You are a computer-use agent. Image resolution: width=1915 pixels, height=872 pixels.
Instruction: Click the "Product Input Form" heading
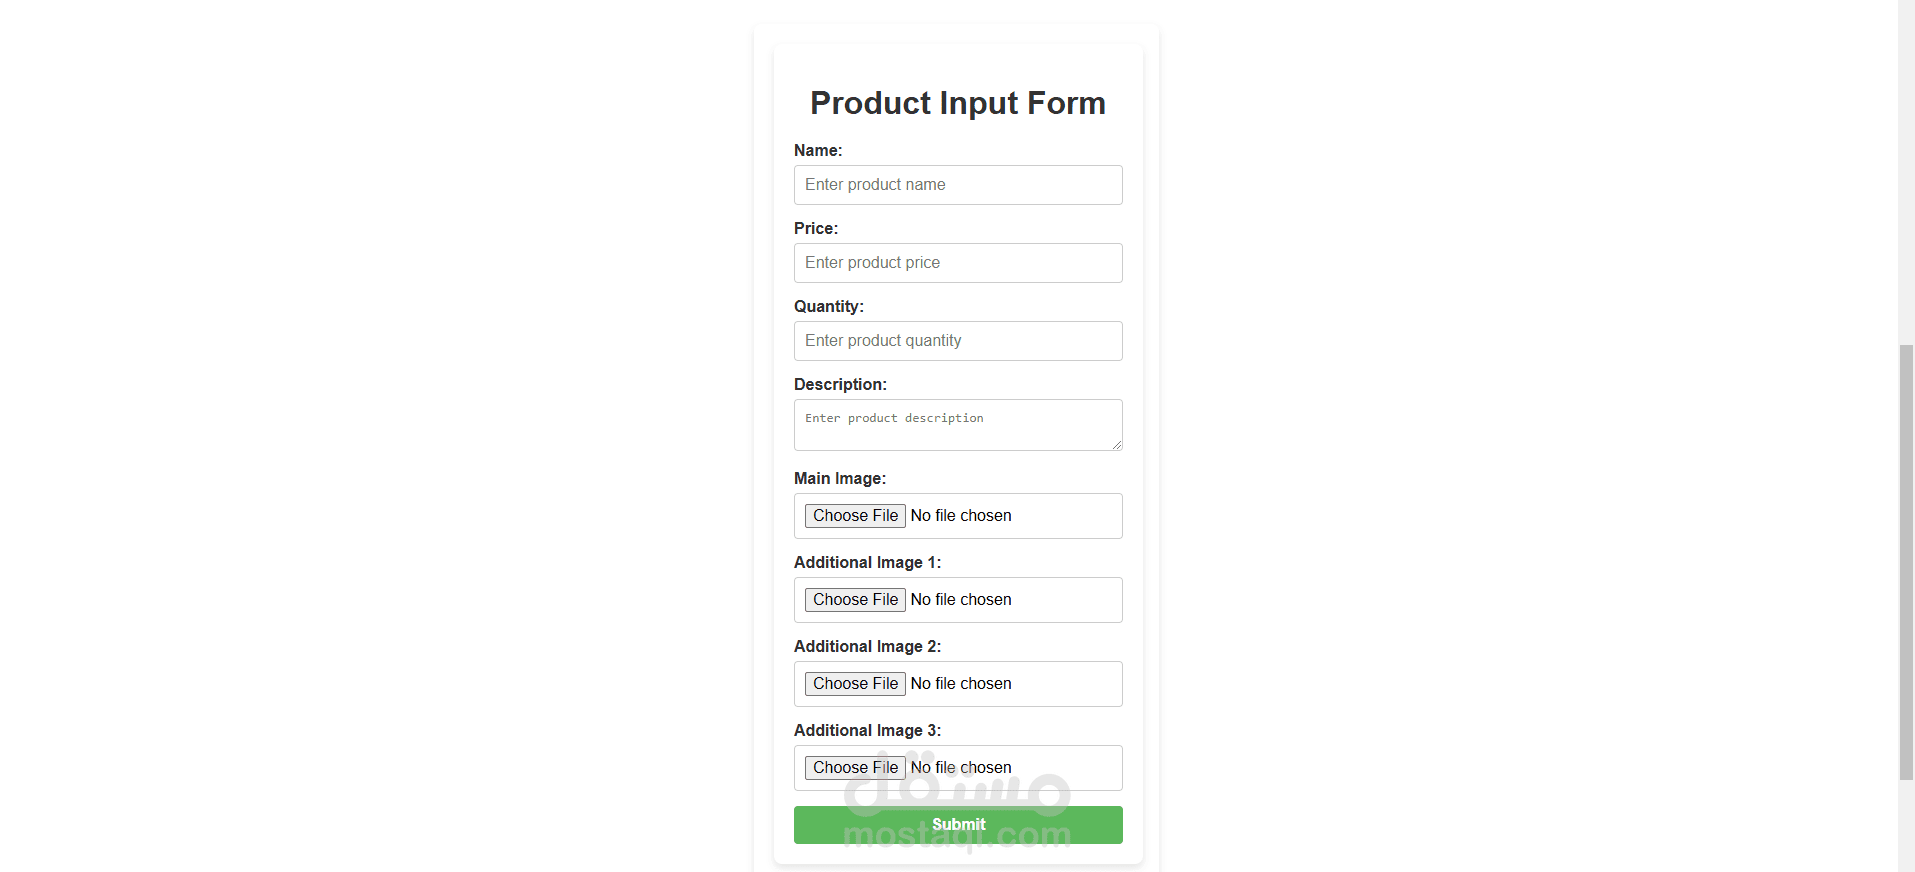(957, 103)
